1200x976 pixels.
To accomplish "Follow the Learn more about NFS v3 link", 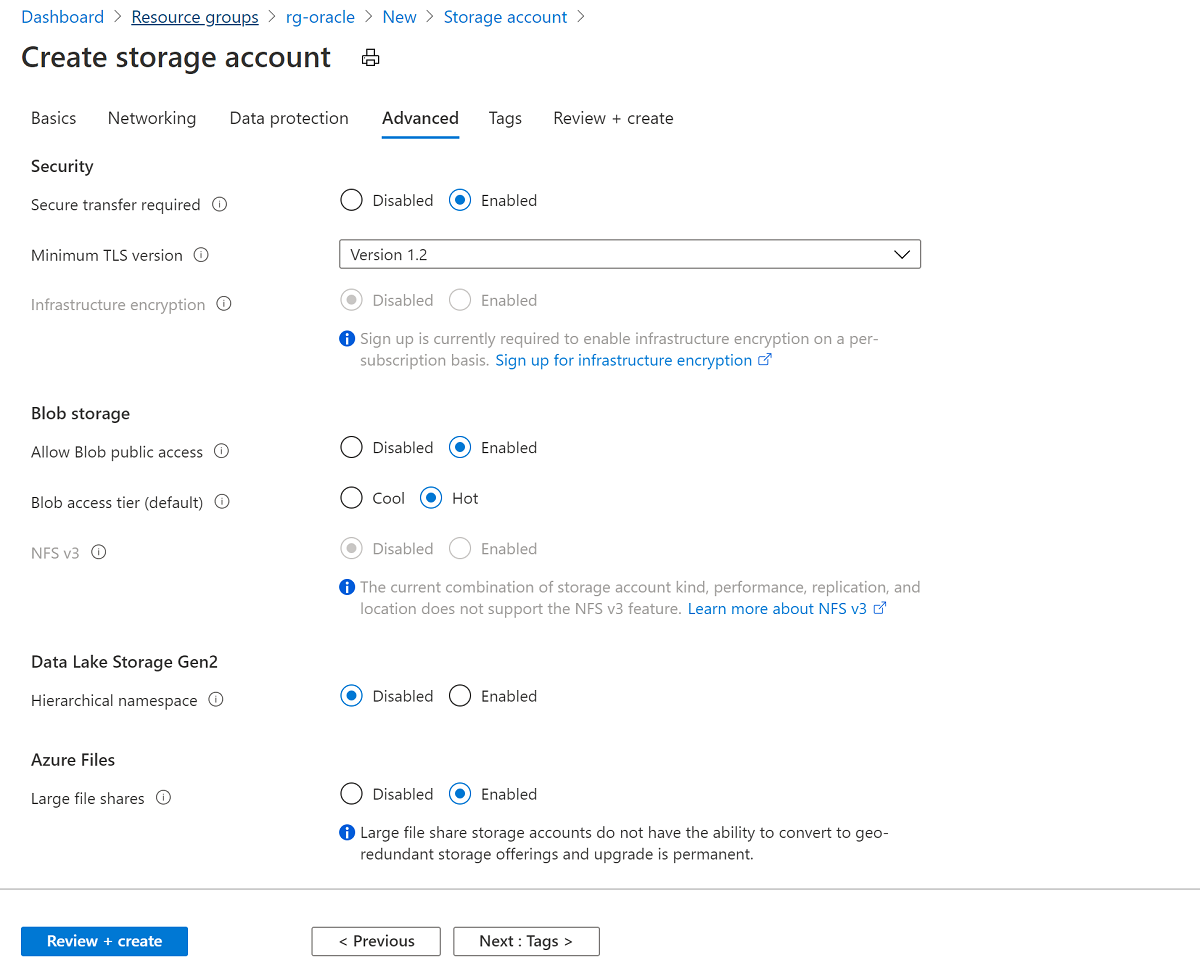I will 778,608.
